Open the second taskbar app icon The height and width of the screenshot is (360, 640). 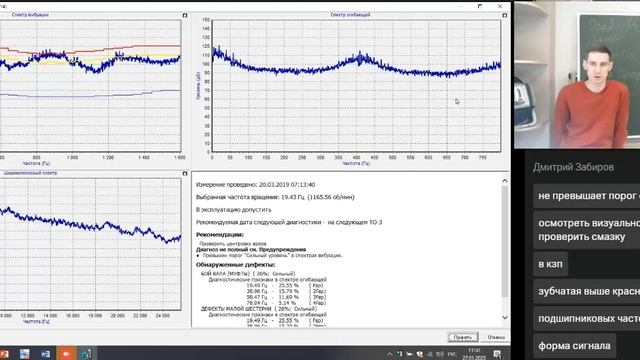click(24, 354)
